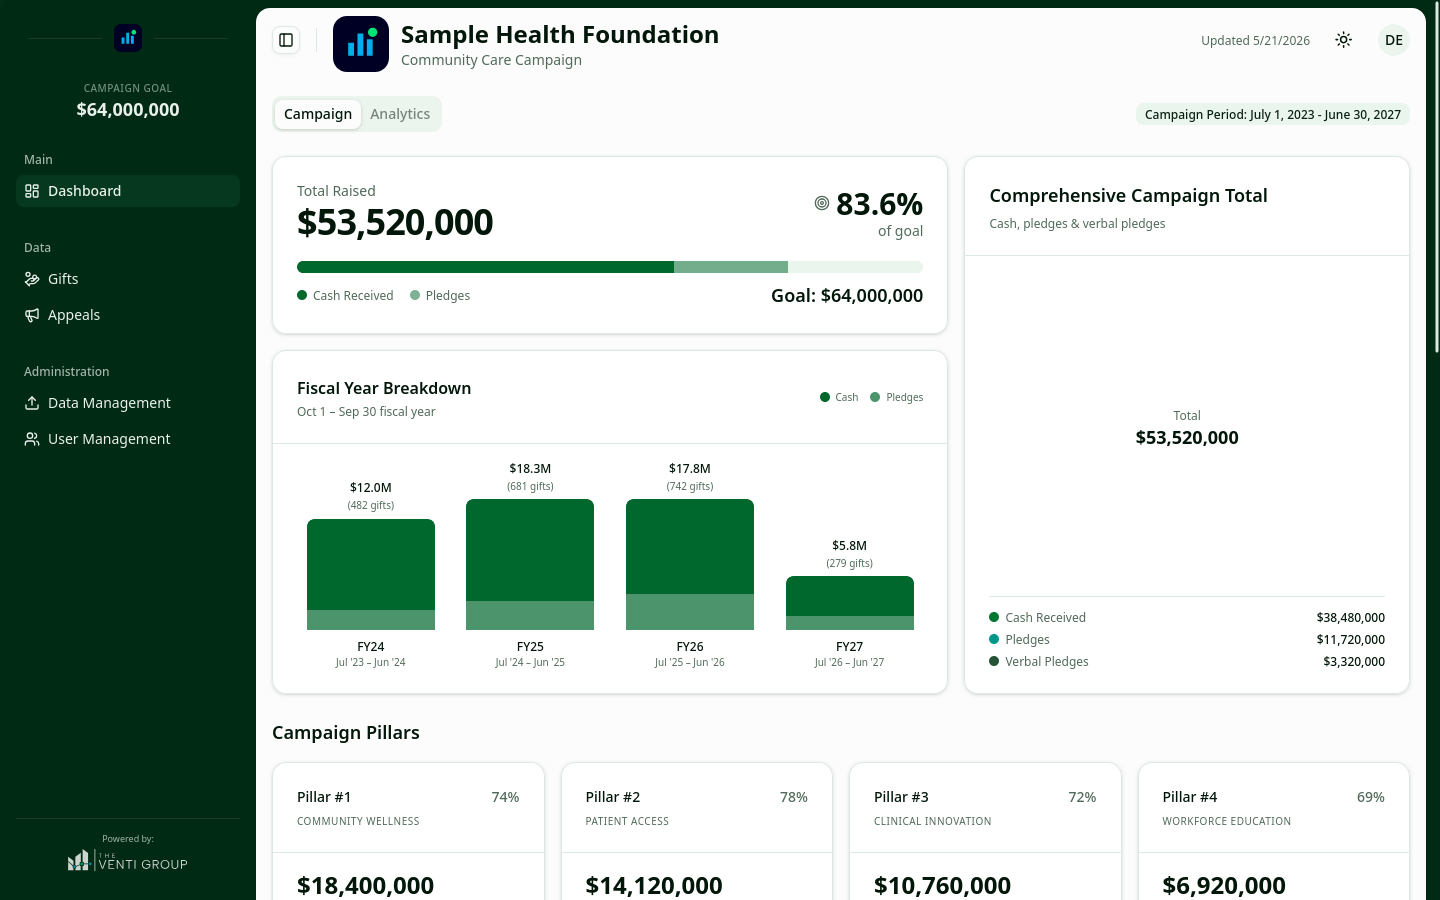The image size is (1440, 900).
Task: Open the Pillar #4 Workforce Education card
Action: click(x=1274, y=831)
